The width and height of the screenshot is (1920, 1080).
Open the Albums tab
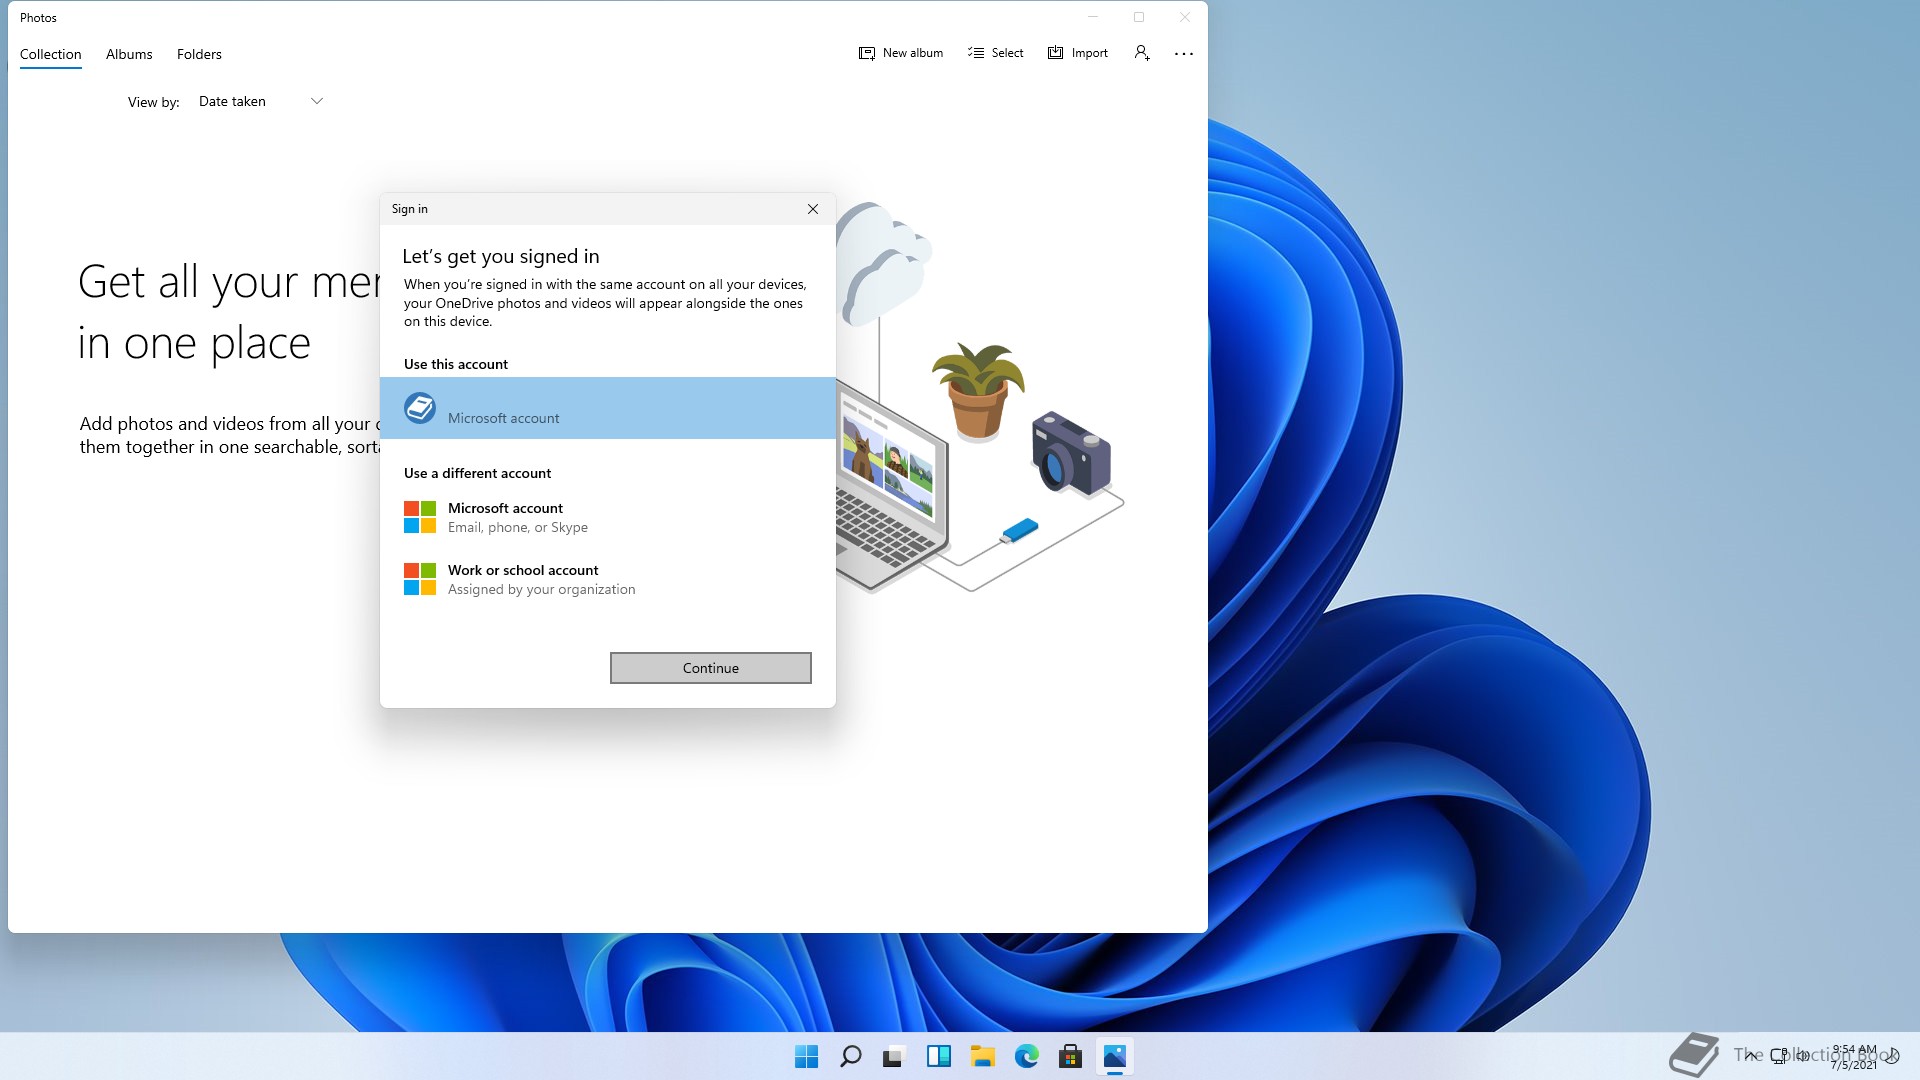(129, 54)
